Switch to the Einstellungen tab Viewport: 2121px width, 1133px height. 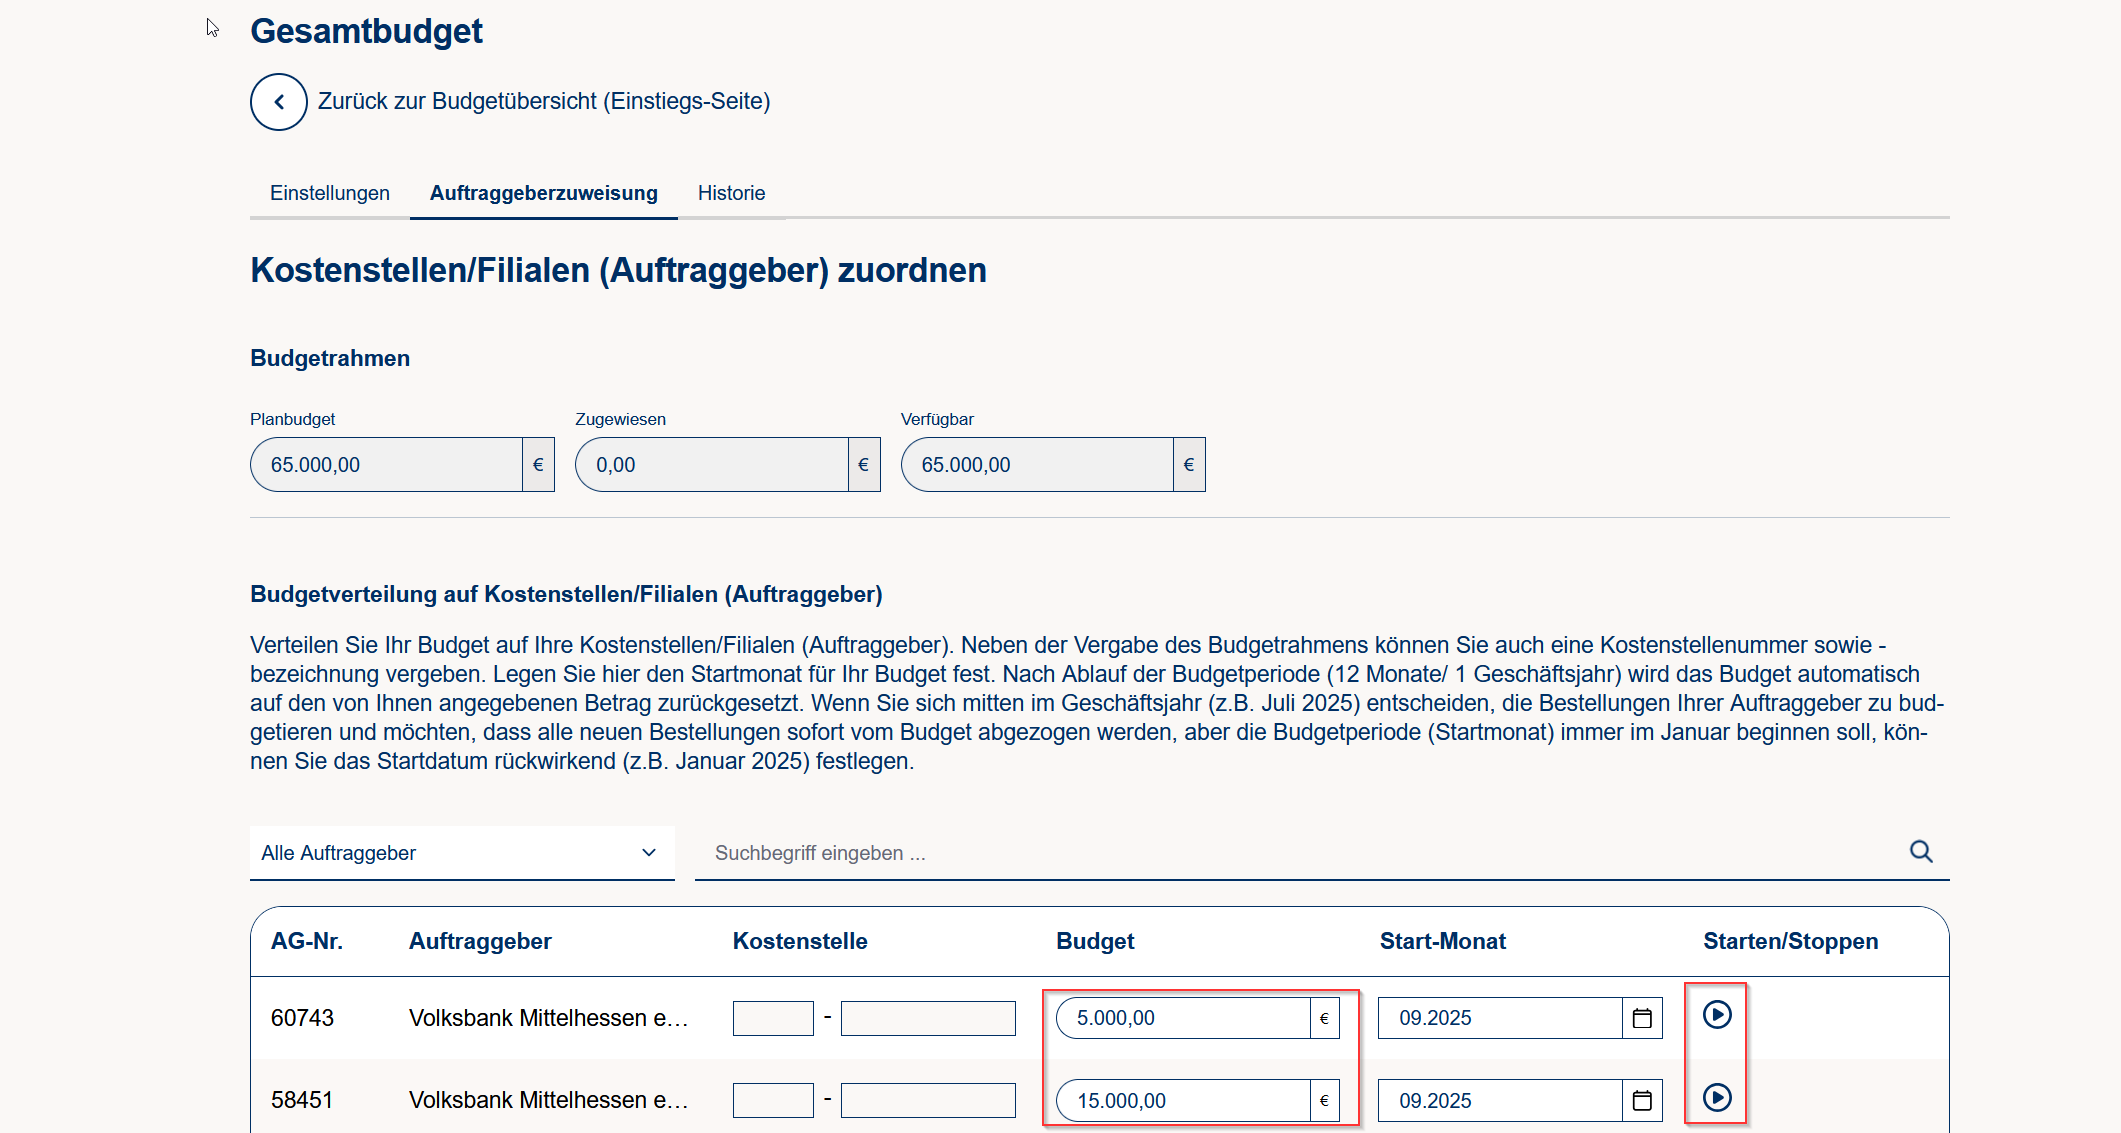click(x=330, y=193)
